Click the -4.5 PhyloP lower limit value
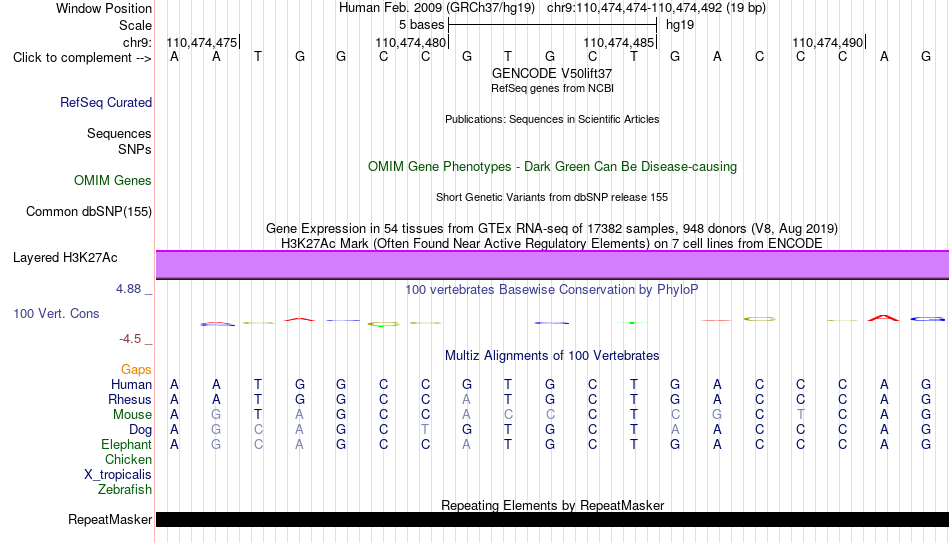Screen dimensions: 950x543 [130, 339]
